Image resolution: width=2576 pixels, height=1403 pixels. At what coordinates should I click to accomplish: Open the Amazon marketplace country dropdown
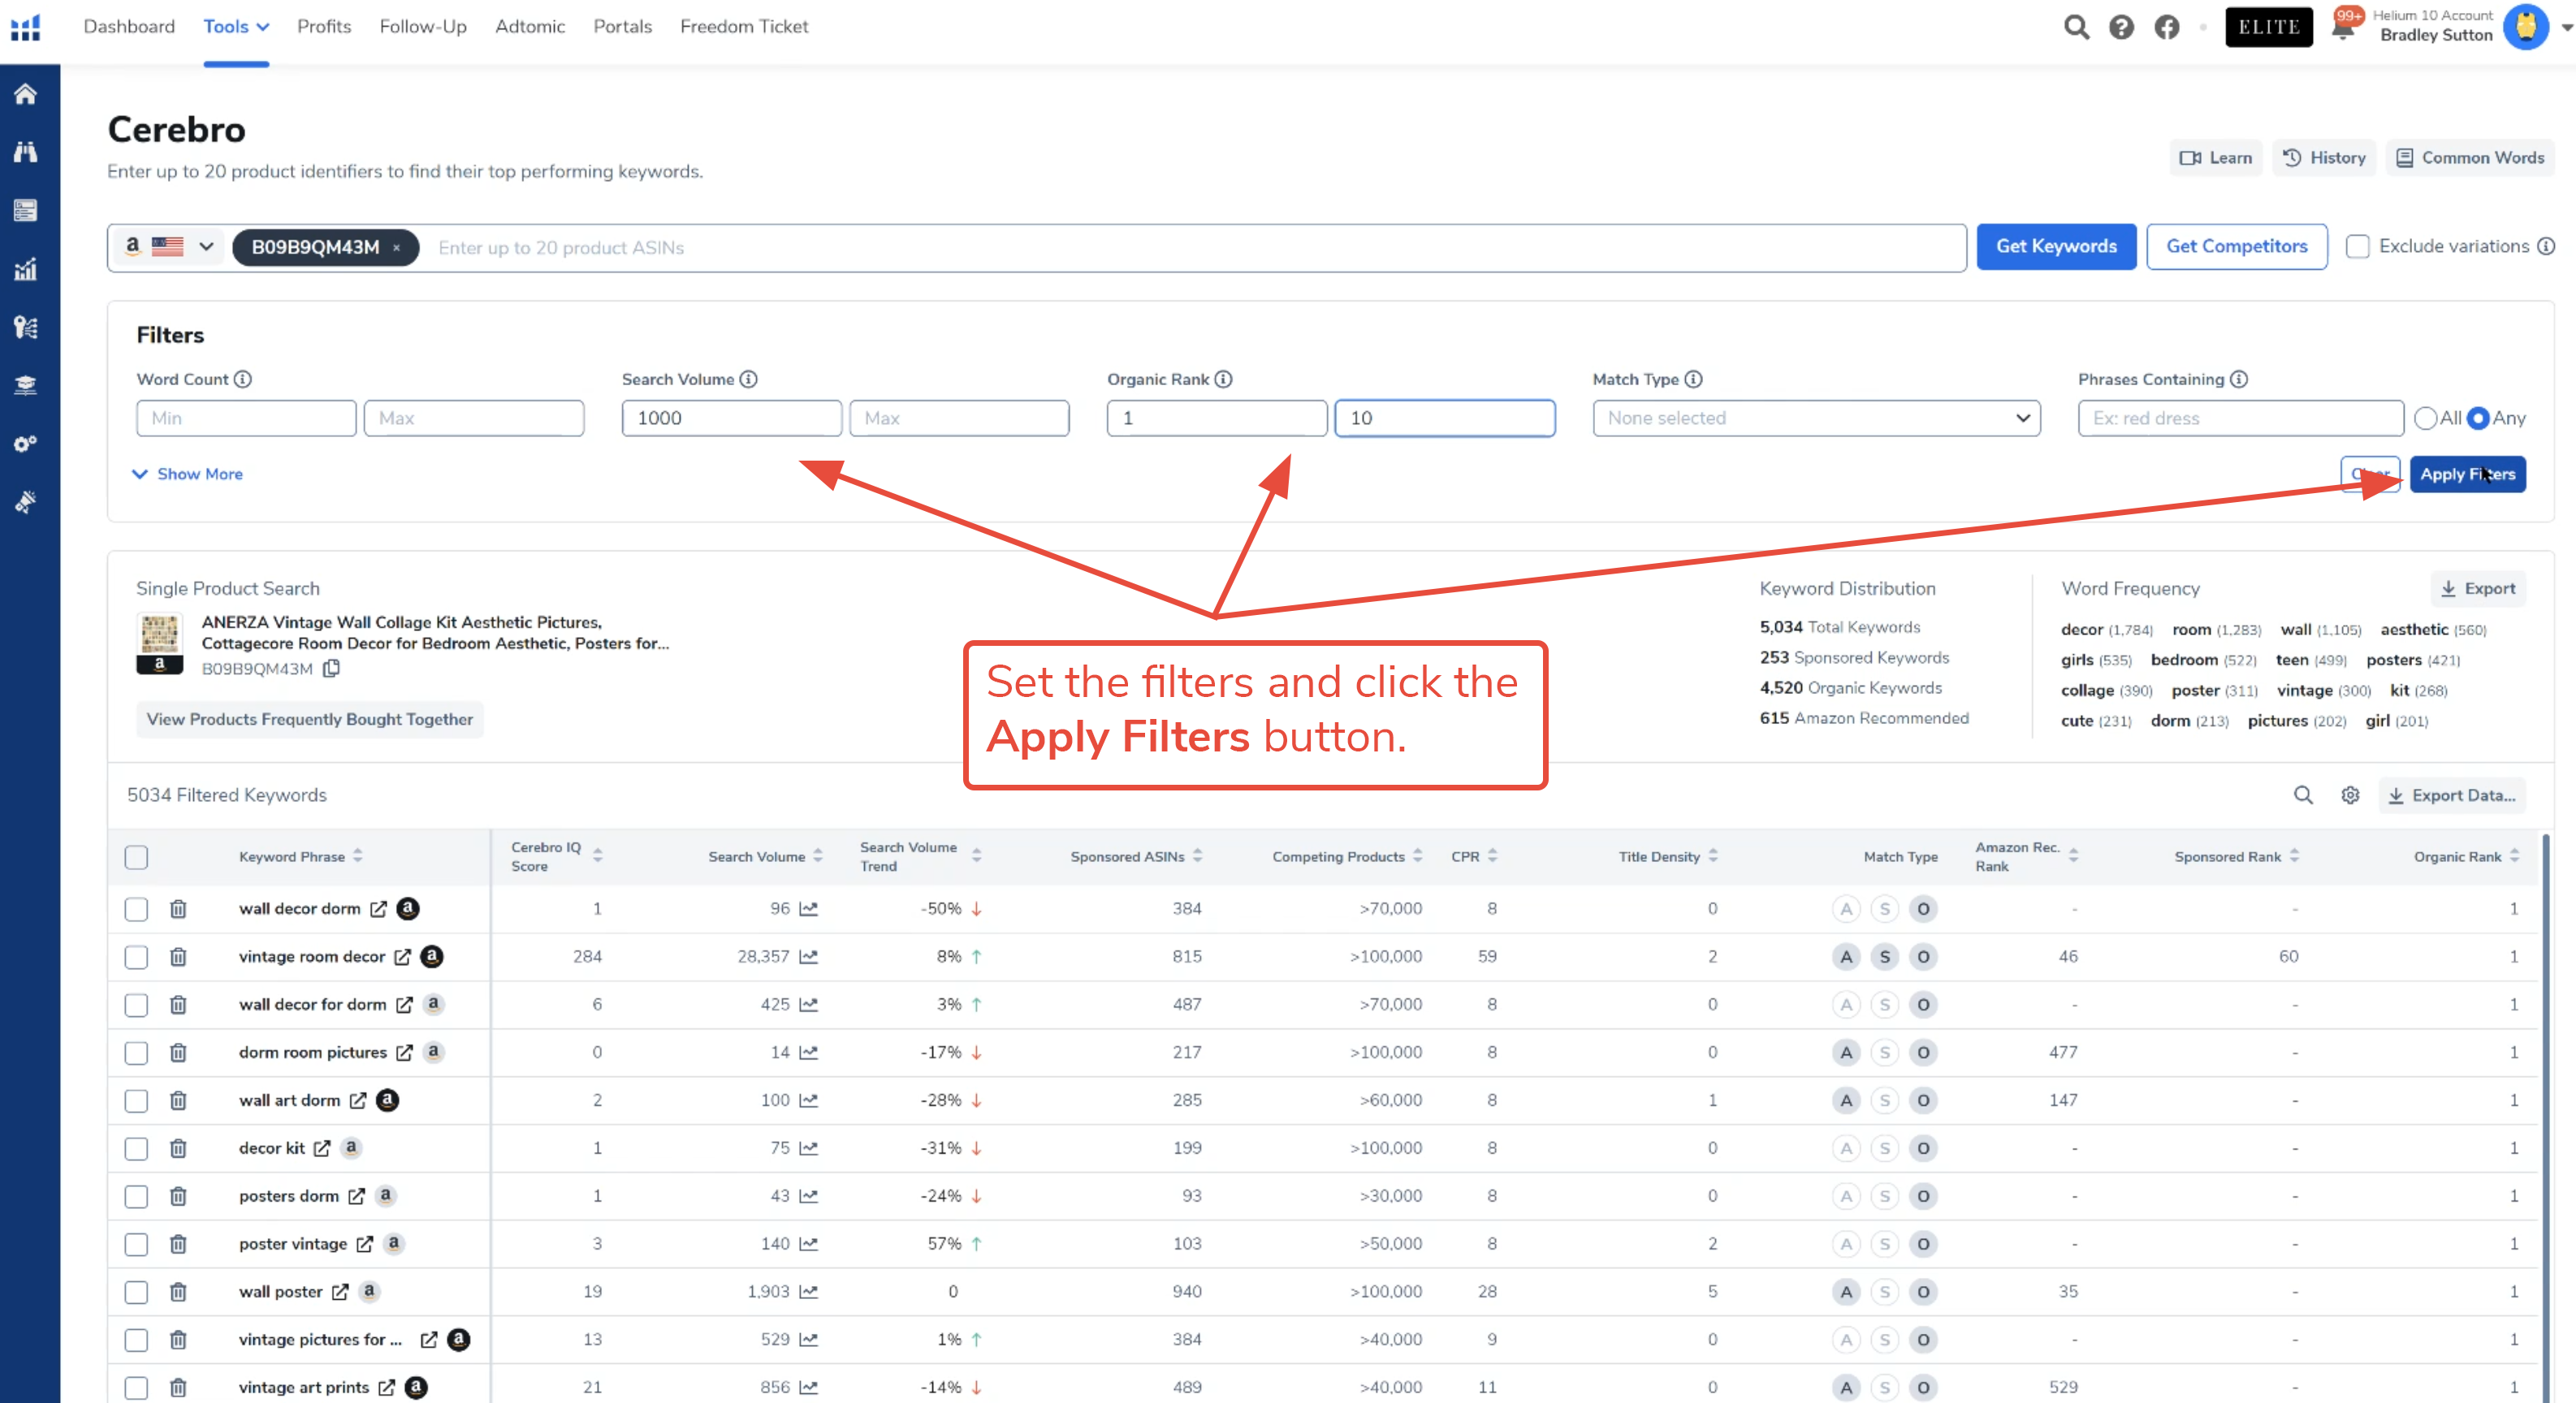click(170, 247)
